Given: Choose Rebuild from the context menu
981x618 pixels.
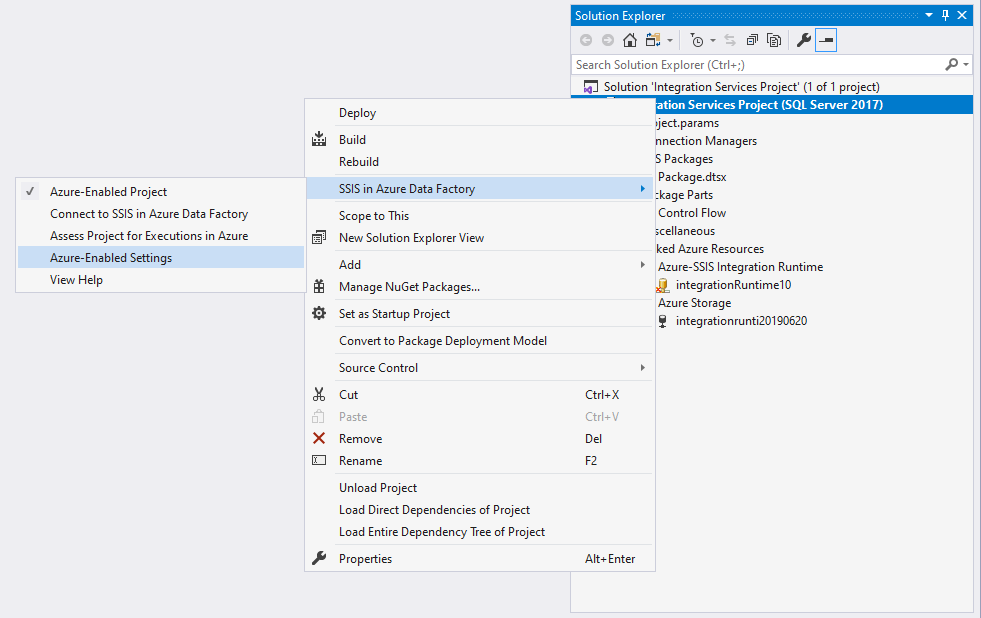Looking at the screenshot, I should pos(360,161).
